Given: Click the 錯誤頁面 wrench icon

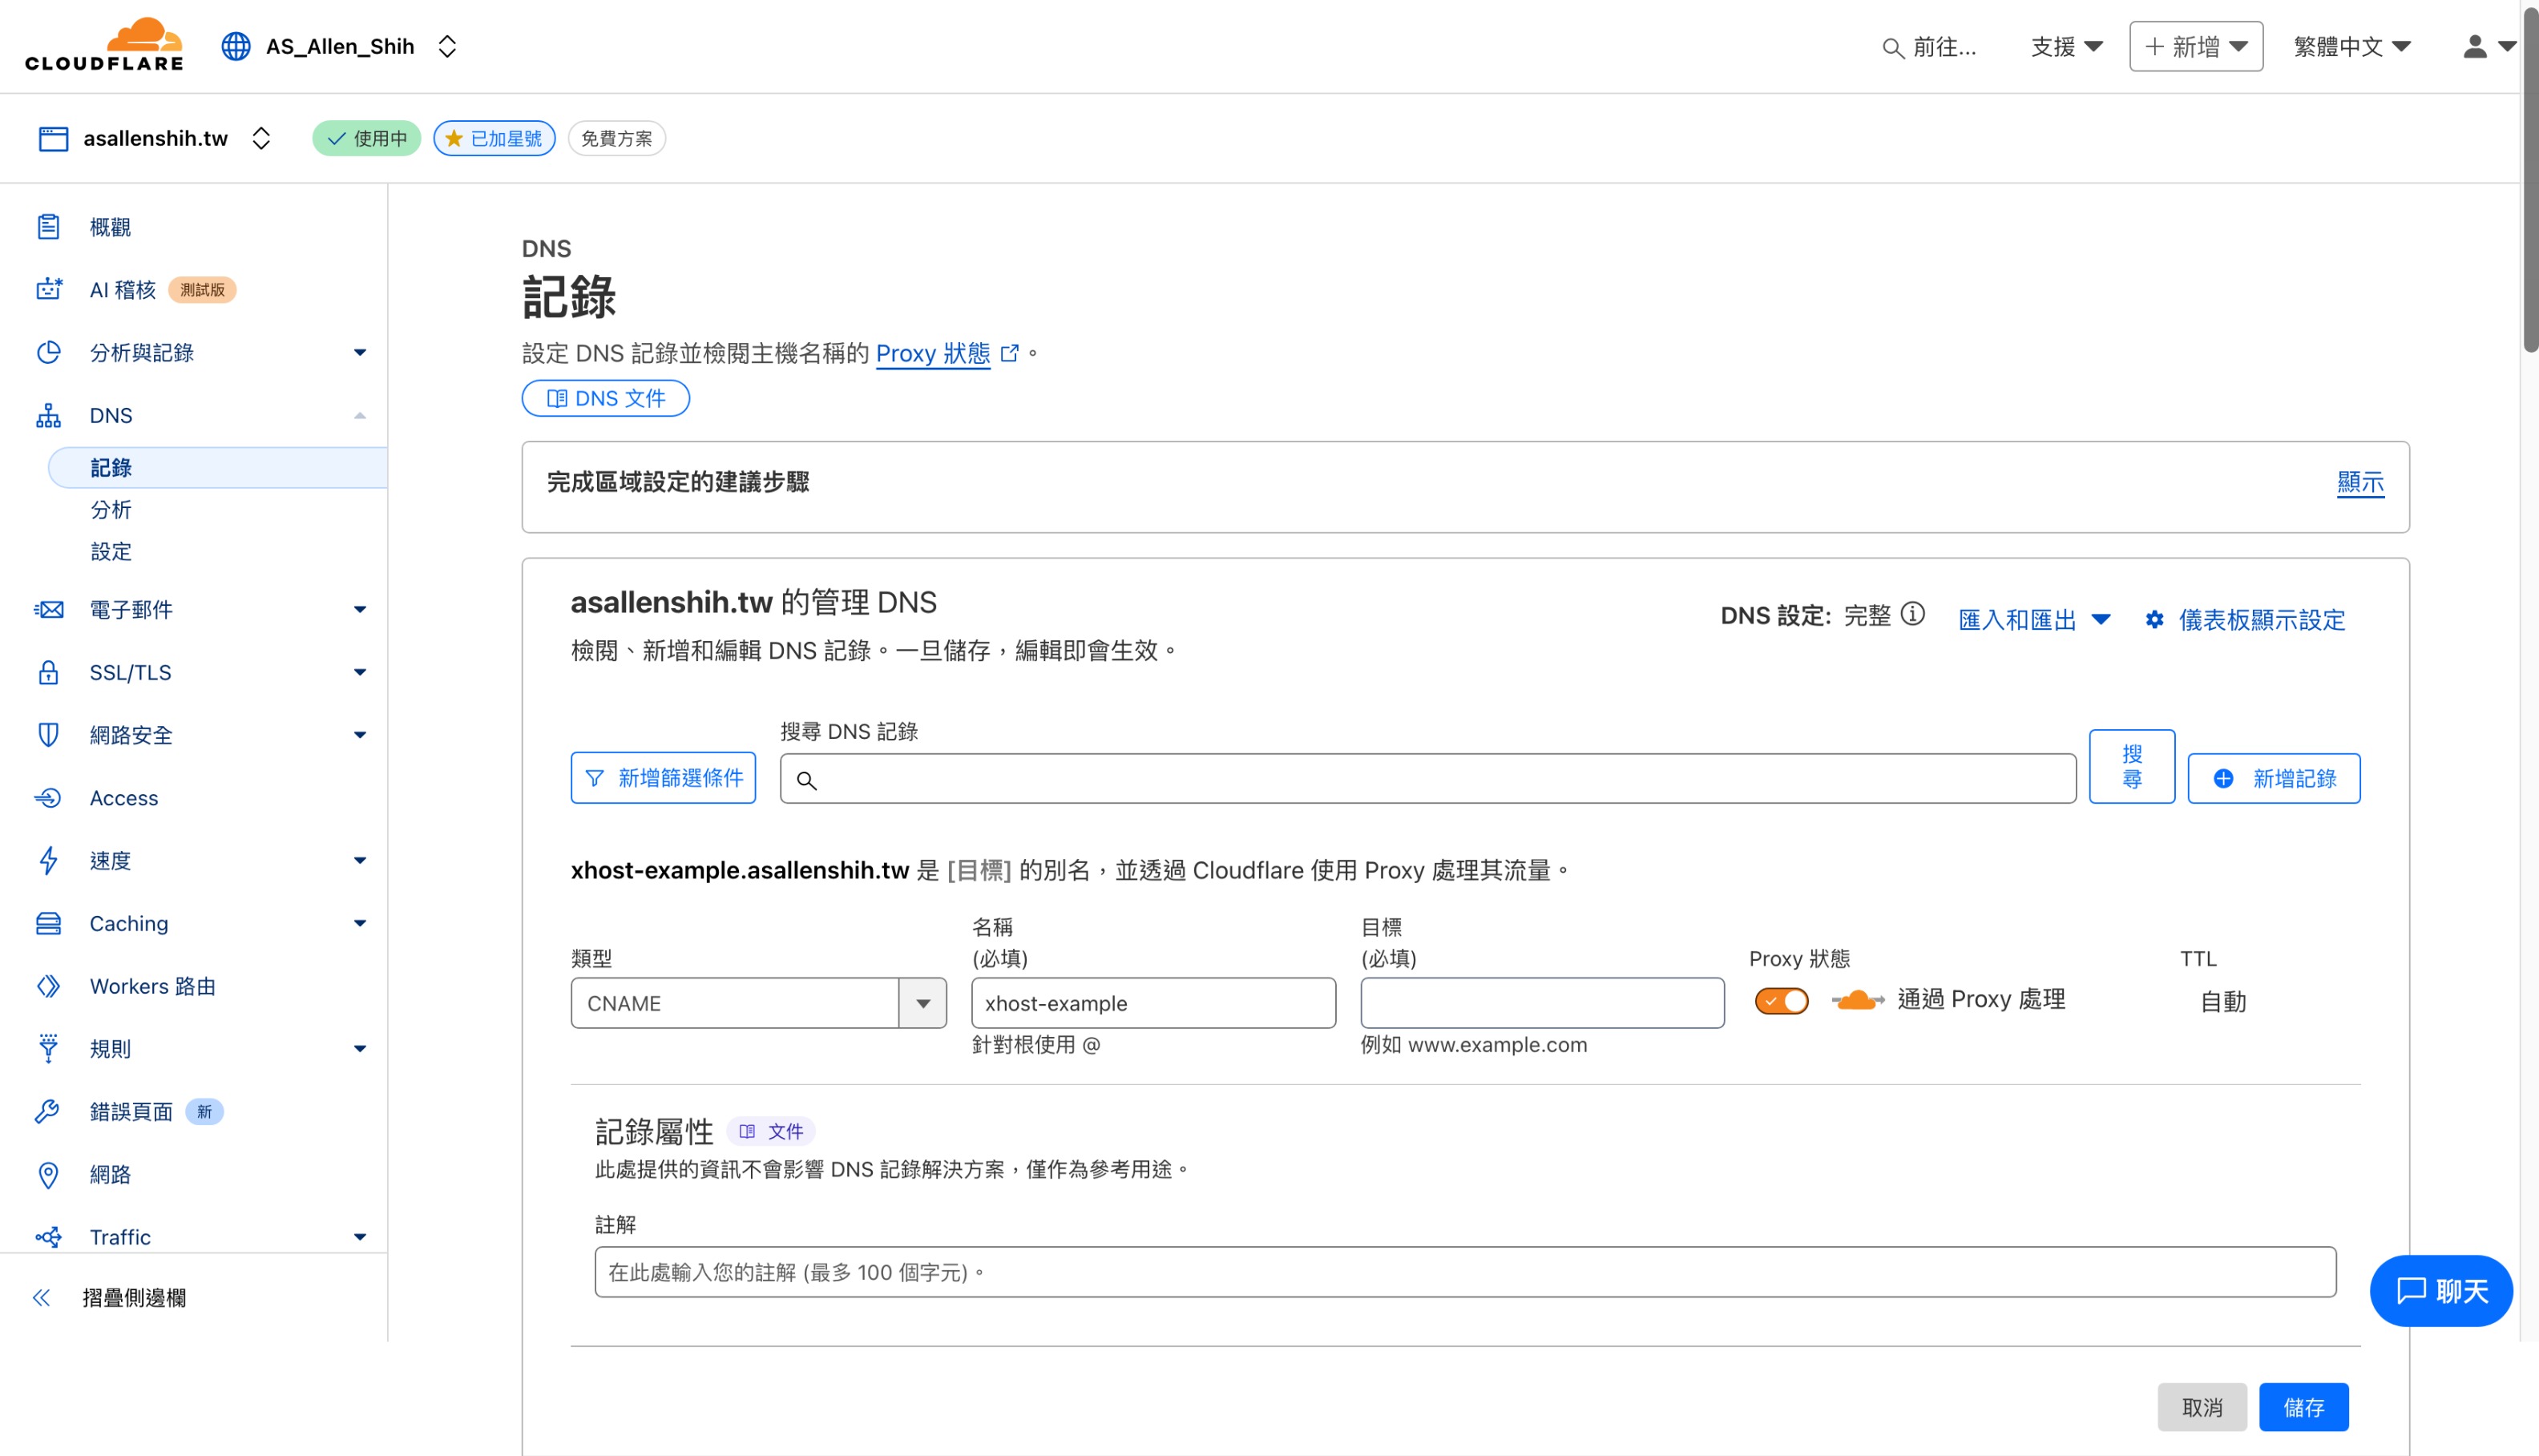Looking at the screenshot, I should tap(48, 1112).
